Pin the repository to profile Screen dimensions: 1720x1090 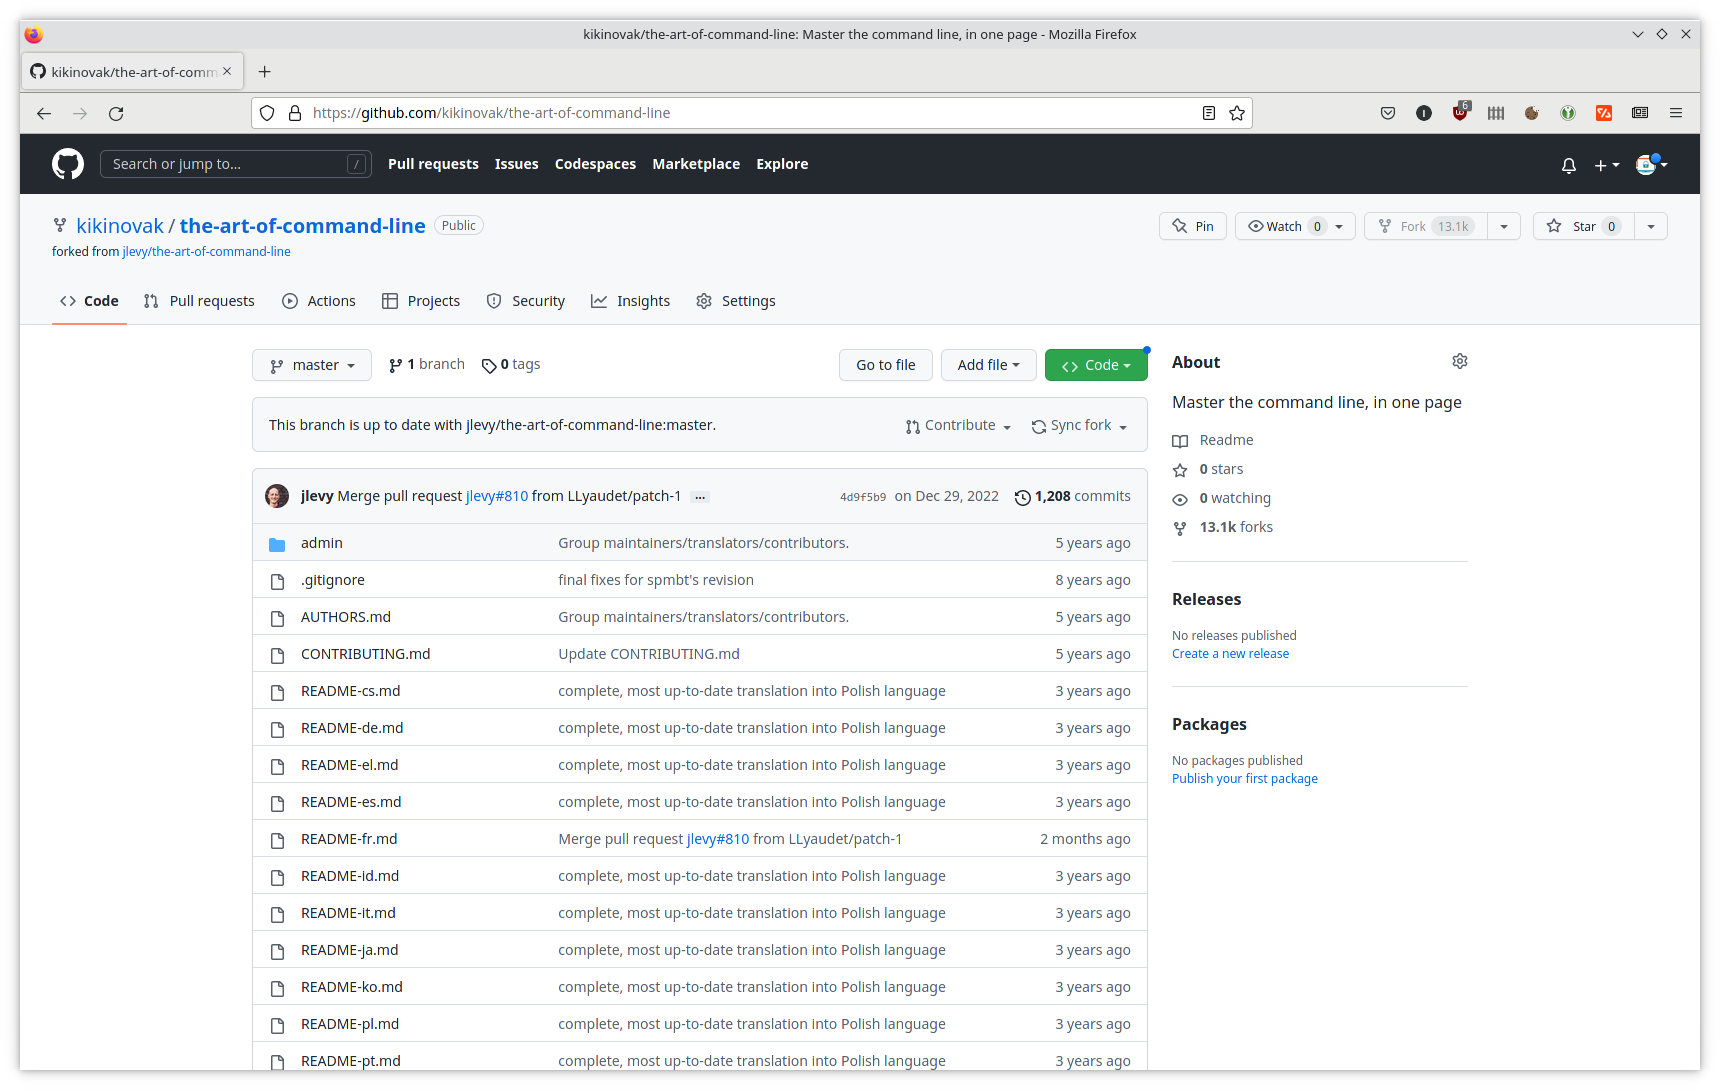(x=1193, y=226)
